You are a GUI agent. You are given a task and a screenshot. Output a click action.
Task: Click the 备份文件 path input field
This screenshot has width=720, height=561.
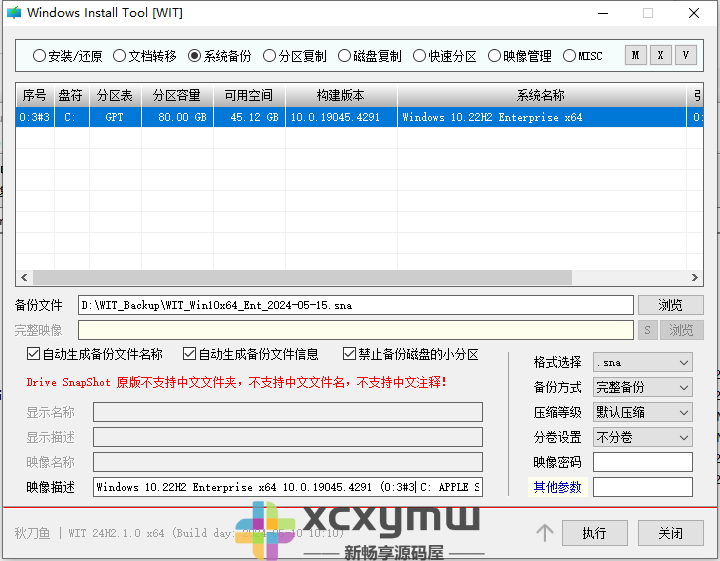(x=355, y=305)
